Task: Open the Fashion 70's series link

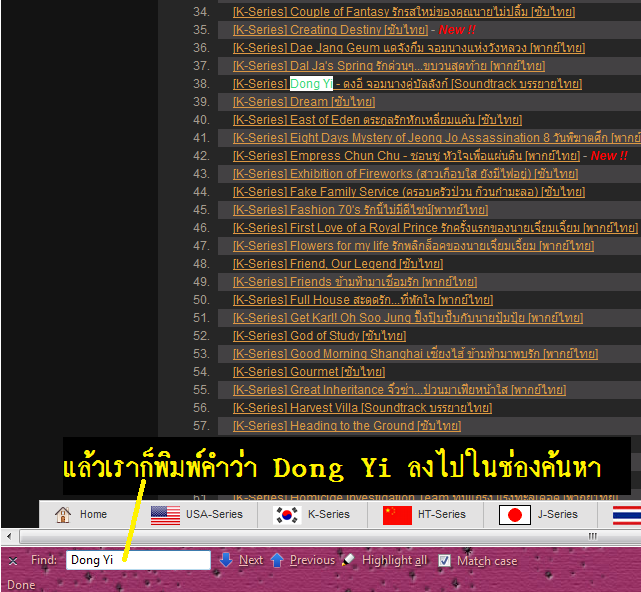Action: pyautogui.click(x=361, y=210)
